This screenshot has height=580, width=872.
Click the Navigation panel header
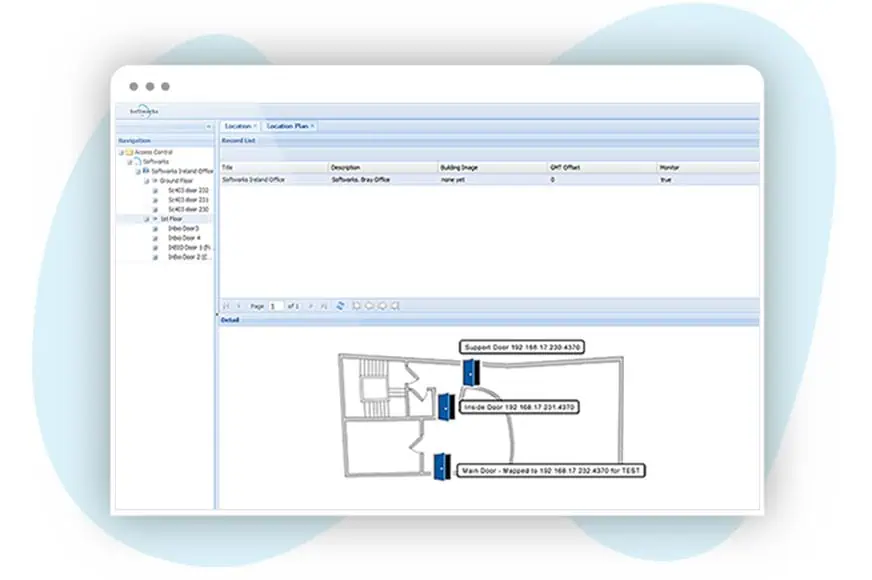pos(165,141)
